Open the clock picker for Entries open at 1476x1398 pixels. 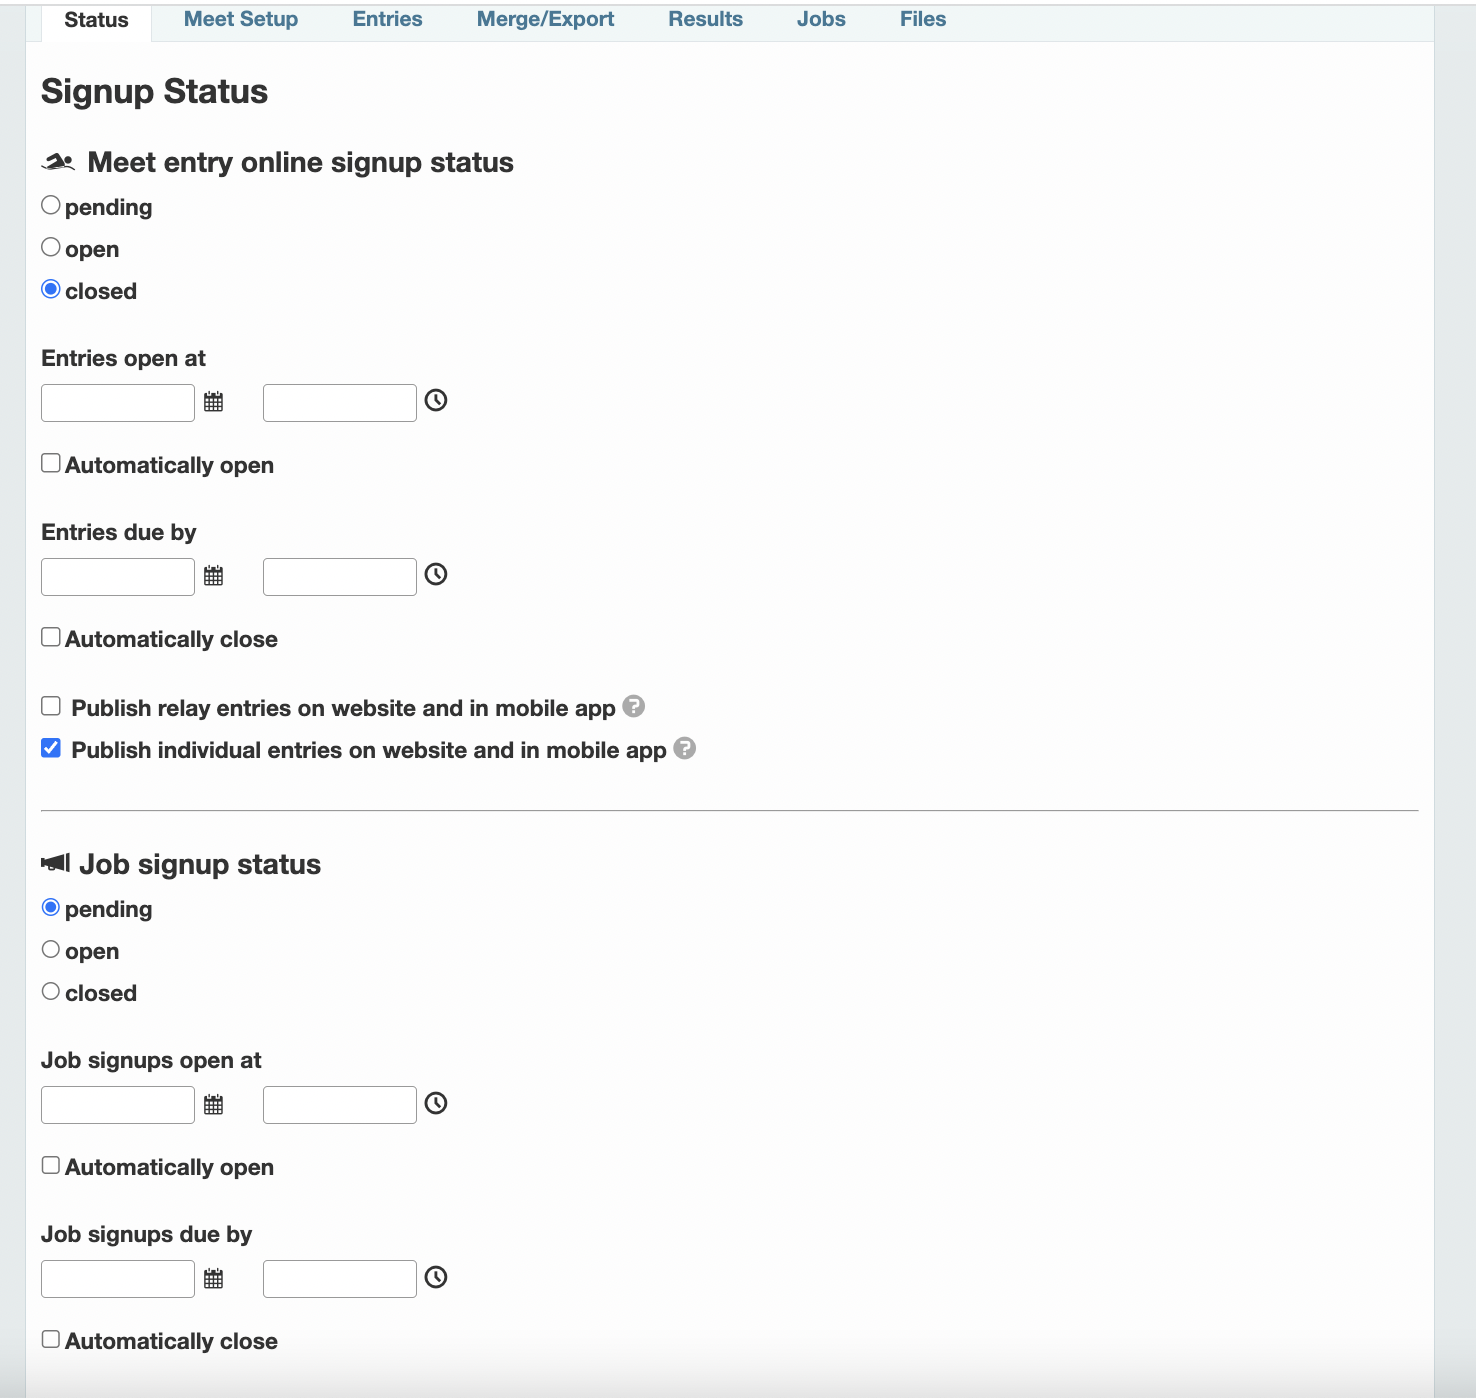pyautogui.click(x=435, y=401)
